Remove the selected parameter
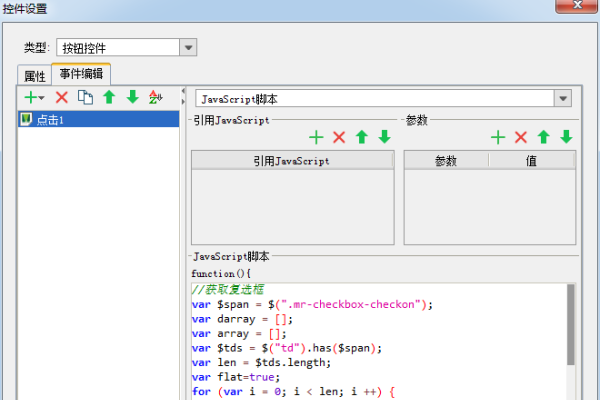This screenshot has height=400, width=600. coord(521,137)
